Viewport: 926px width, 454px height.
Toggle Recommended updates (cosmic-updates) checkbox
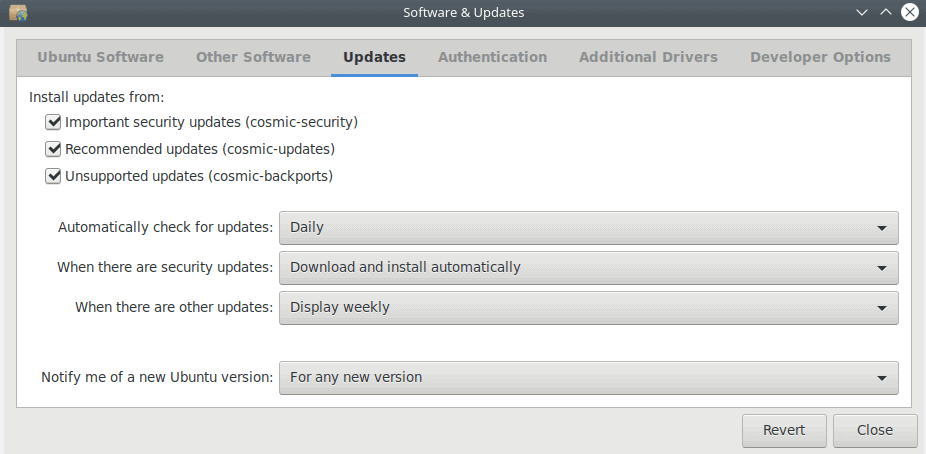[x=53, y=149]
